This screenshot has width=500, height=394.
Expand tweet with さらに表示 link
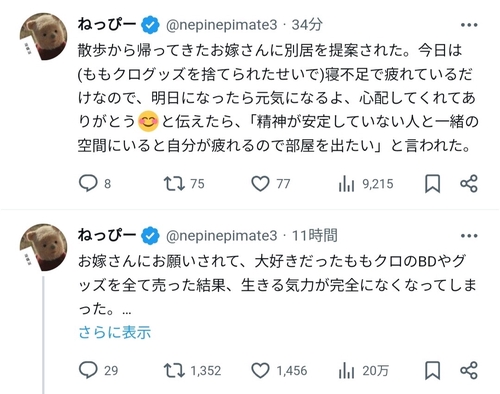click(115, 332)
